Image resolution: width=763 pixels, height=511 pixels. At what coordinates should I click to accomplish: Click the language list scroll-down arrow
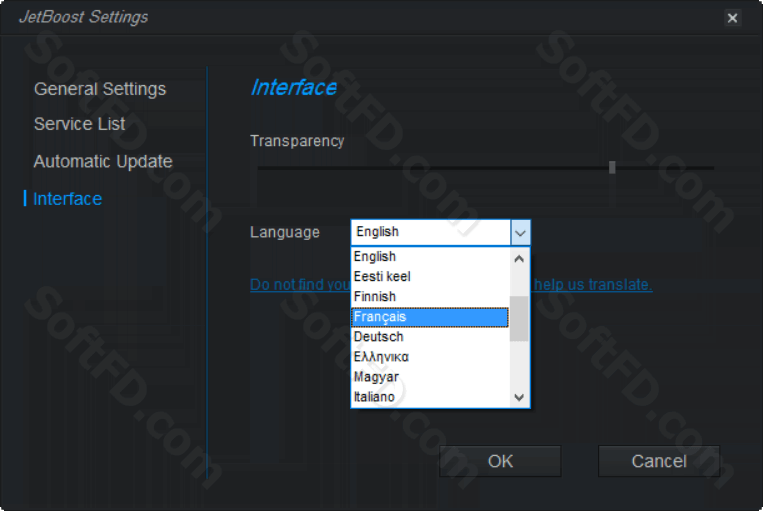519,397
